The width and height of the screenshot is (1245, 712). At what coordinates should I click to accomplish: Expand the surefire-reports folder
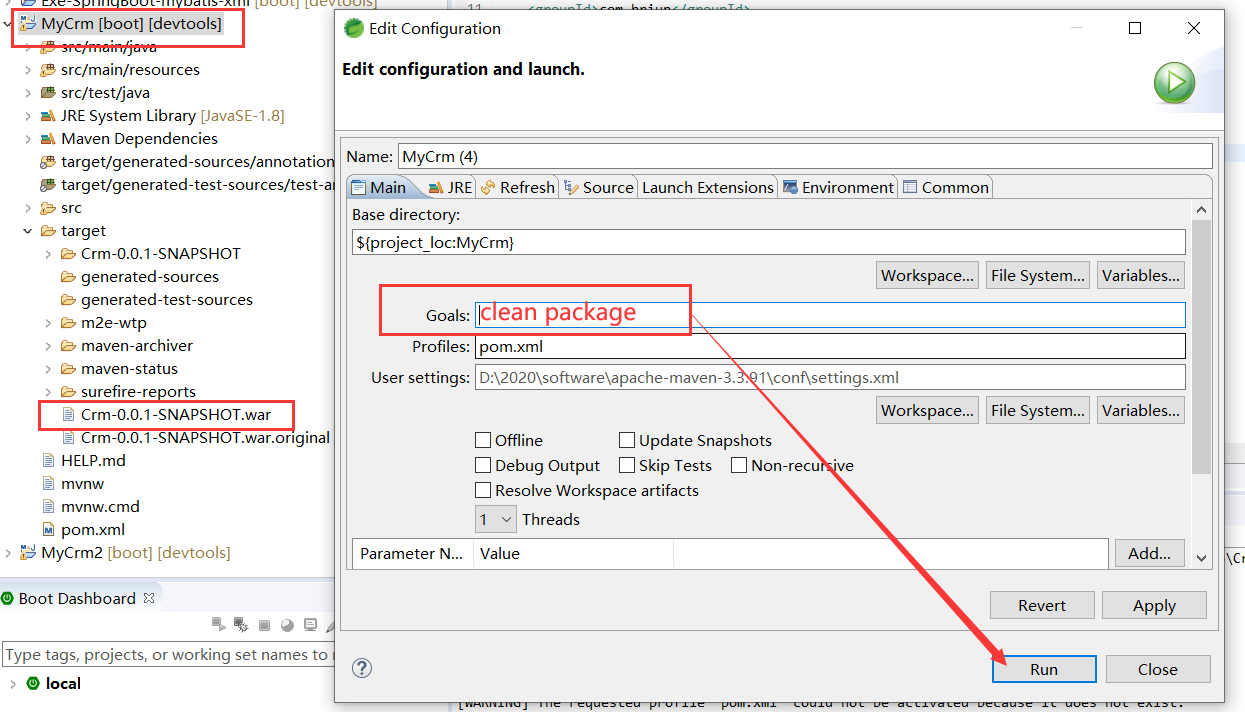click(x=48, y=391)
